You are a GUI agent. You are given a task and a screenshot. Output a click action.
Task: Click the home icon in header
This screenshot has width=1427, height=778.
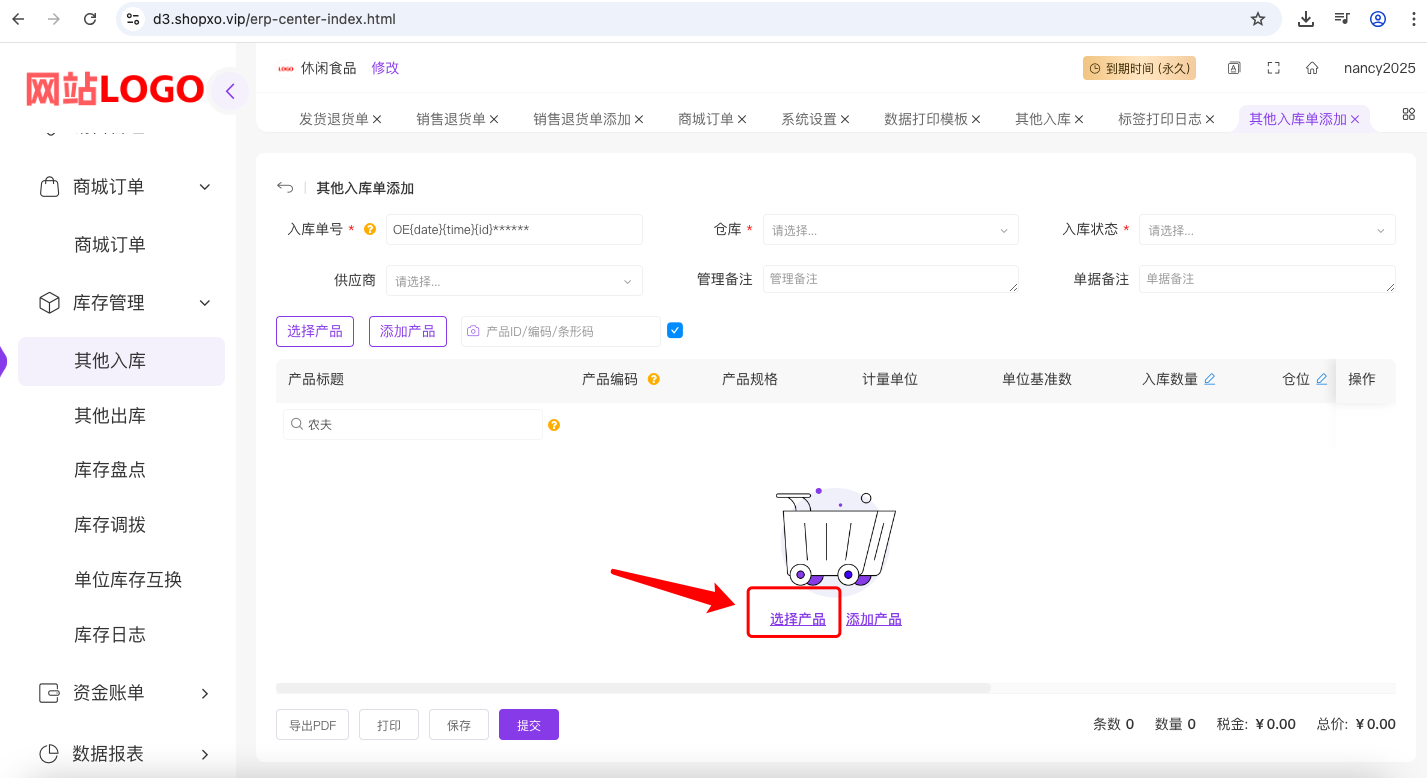[1312, 68]
